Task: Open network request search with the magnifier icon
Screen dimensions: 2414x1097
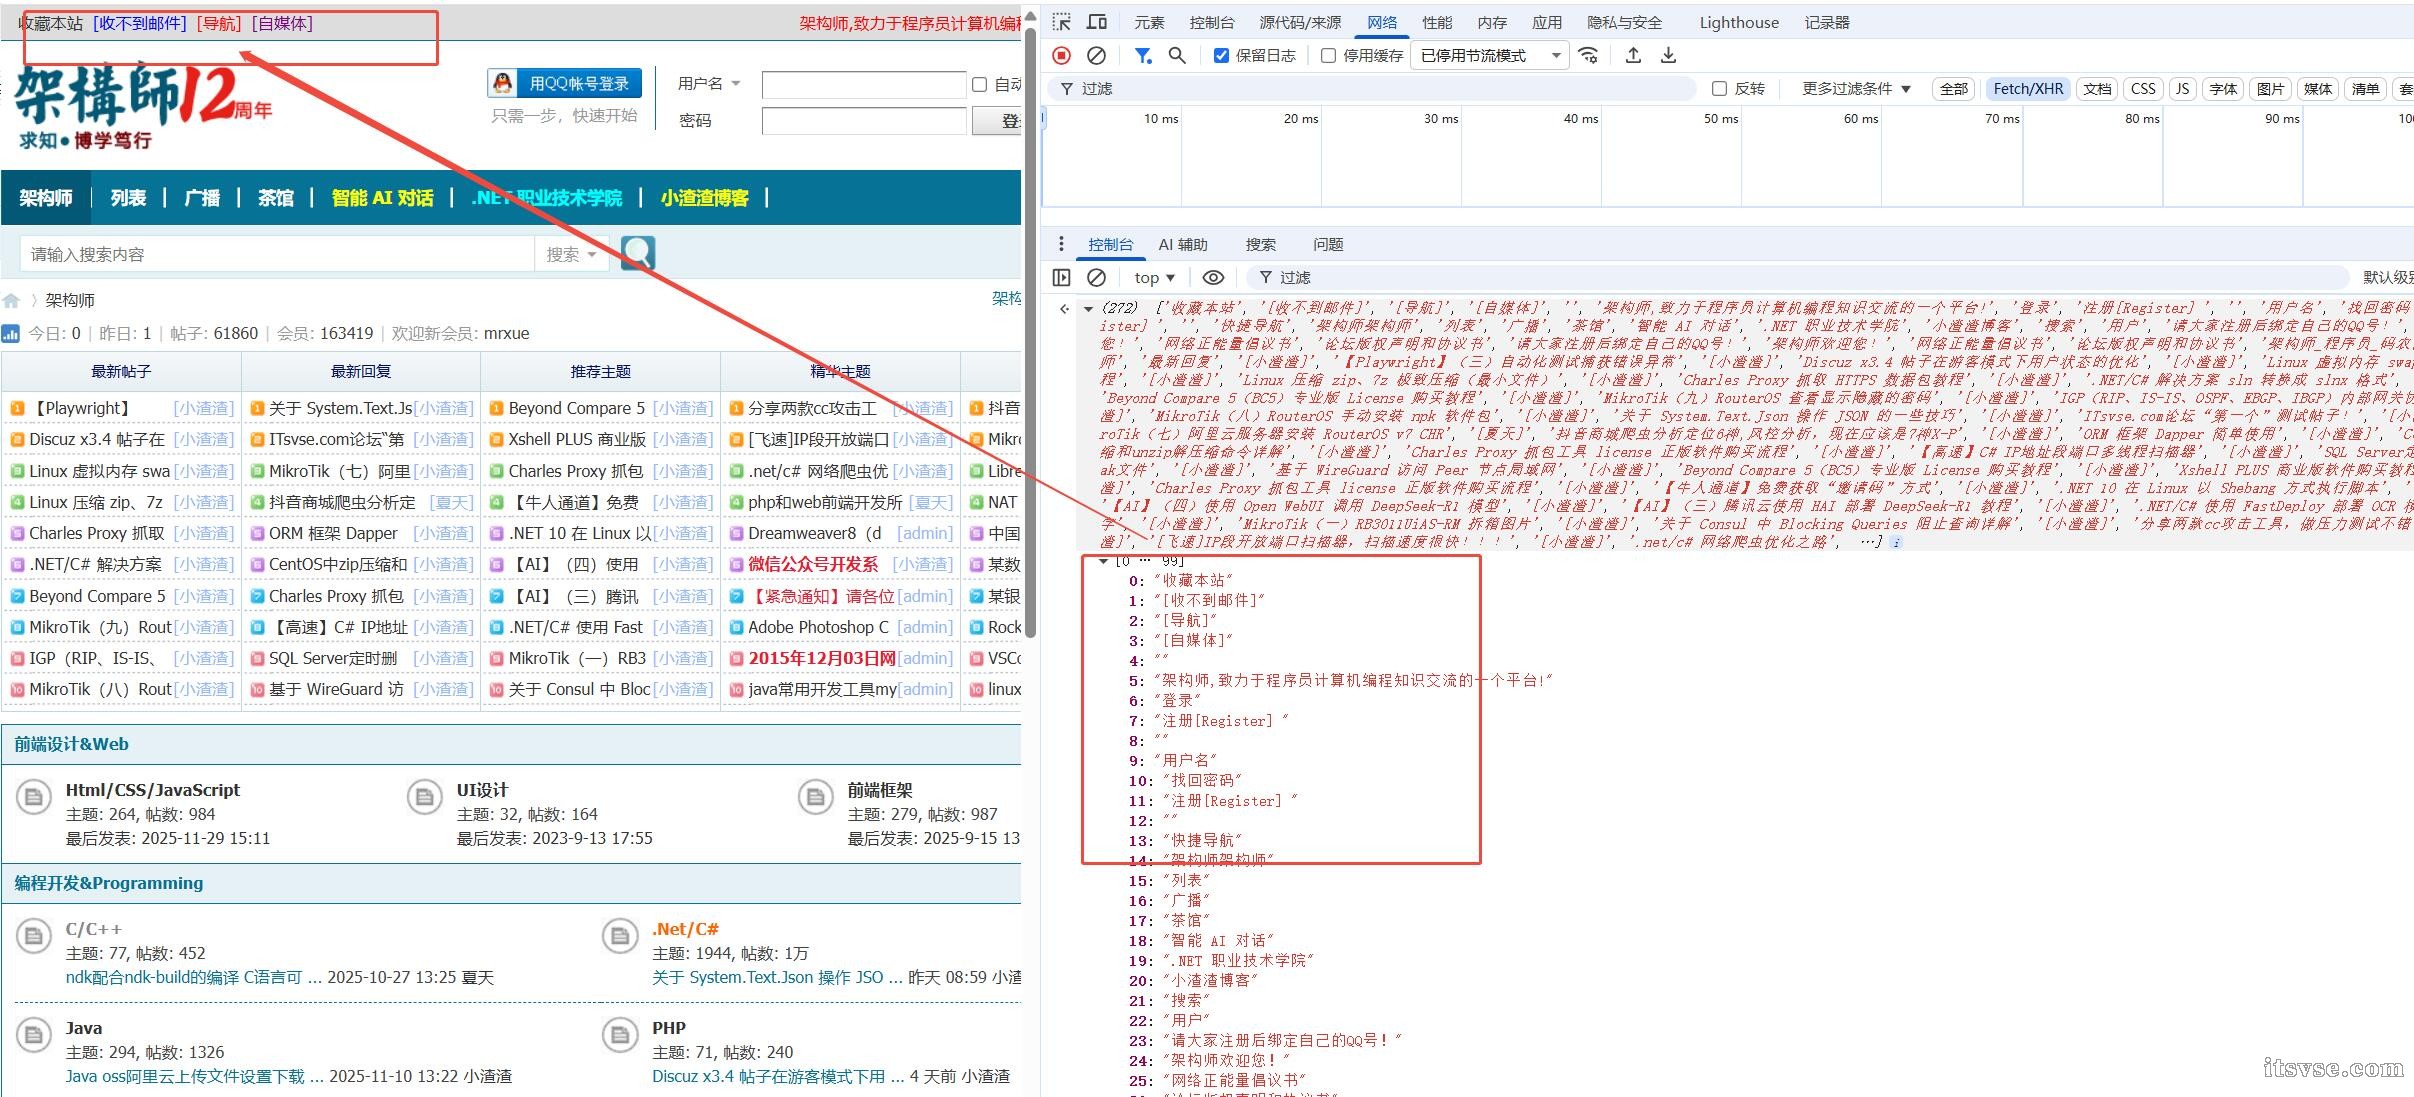Action: coord(1176,55)
